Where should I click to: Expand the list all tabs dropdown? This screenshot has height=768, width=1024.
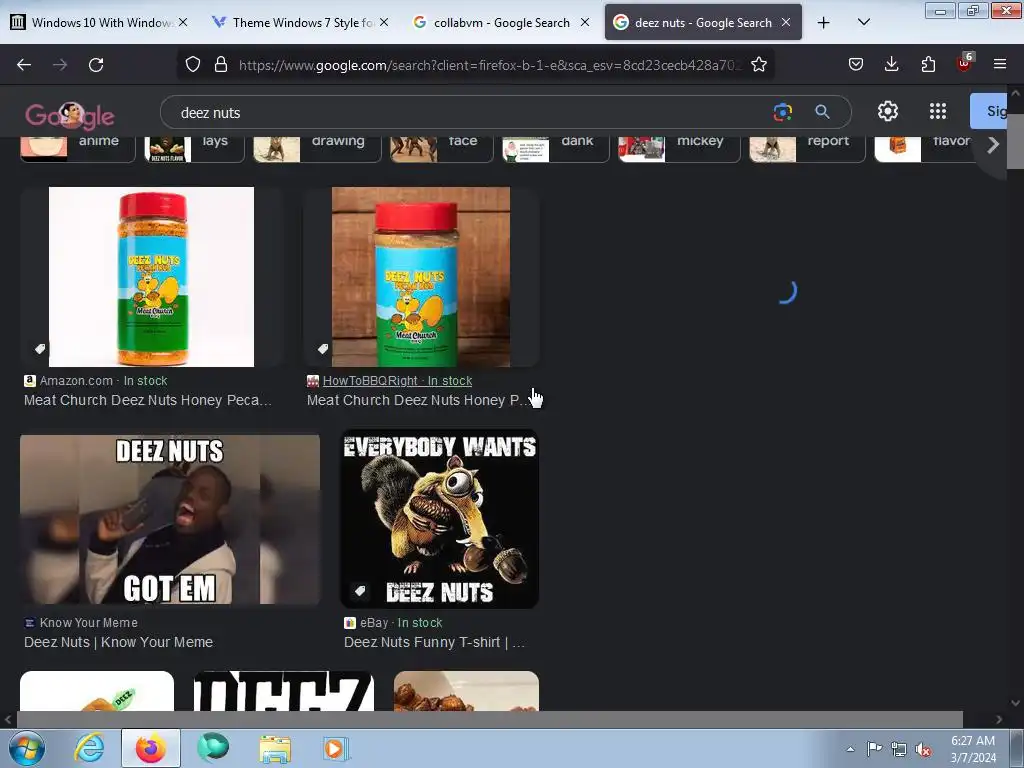pyautogui.click(x=863, y=22)
